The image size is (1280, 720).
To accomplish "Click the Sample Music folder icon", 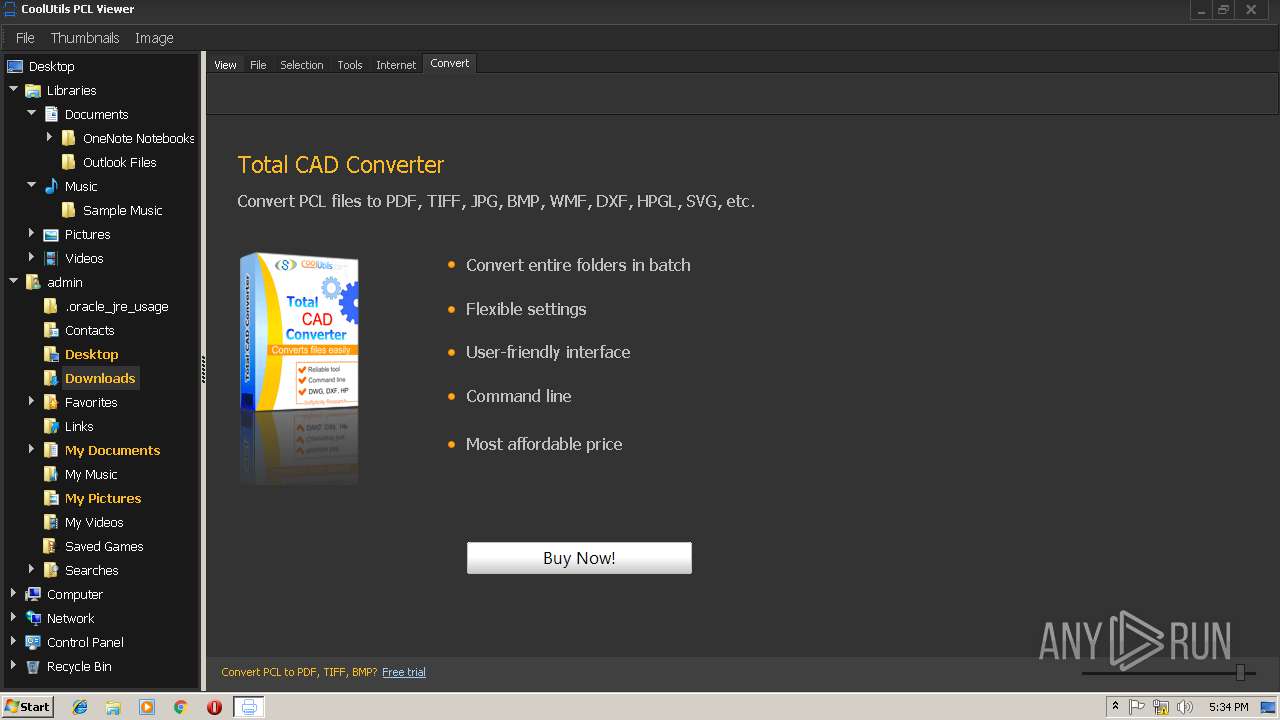I will coord(69,210).
